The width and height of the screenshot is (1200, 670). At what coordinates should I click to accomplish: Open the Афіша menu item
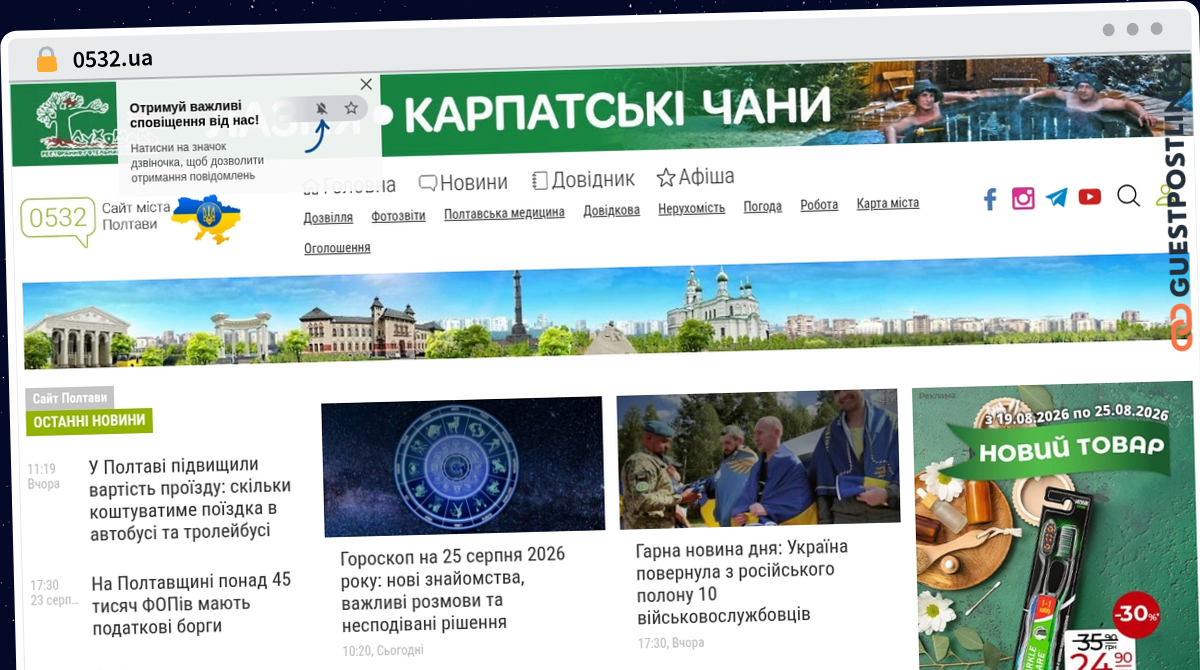[x=695, y=177]
